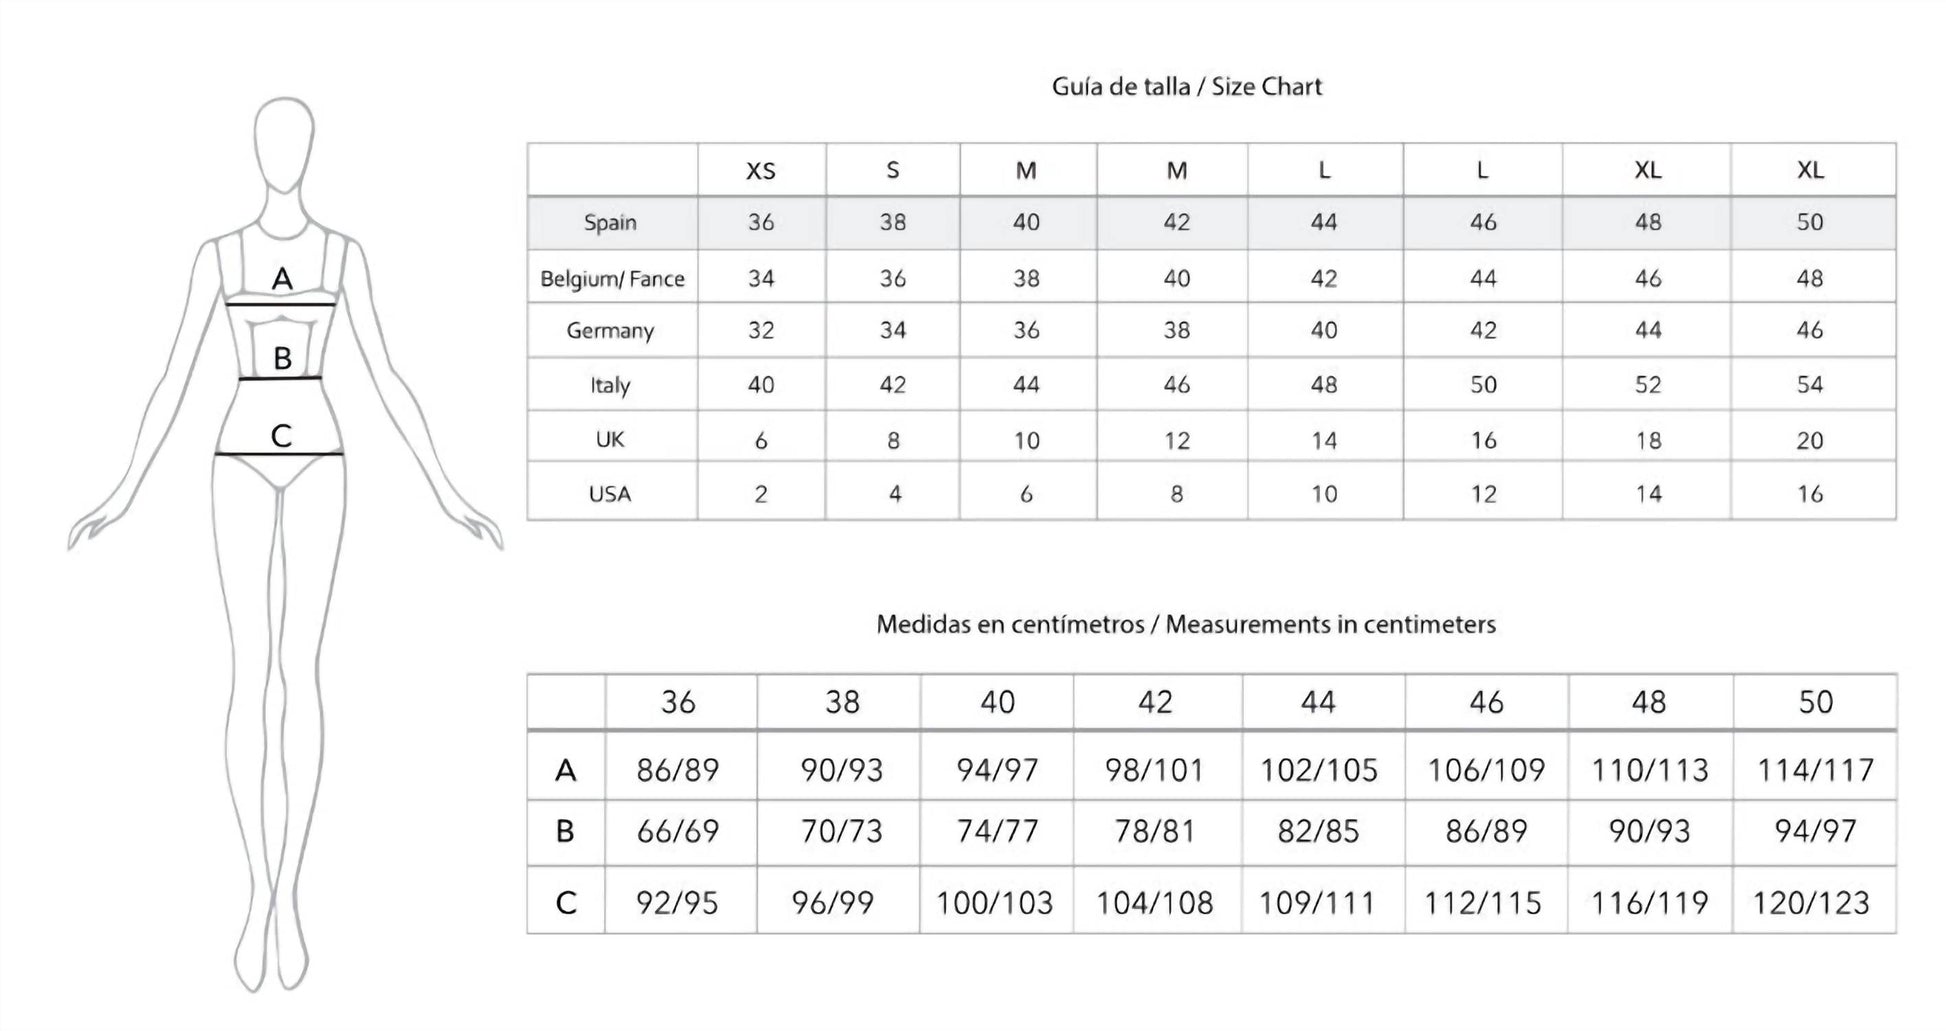Viewport: 1946px width, 1031px height.
Task: Click the 'Guía de talla / Size Chart' title
Action: 1186,87
